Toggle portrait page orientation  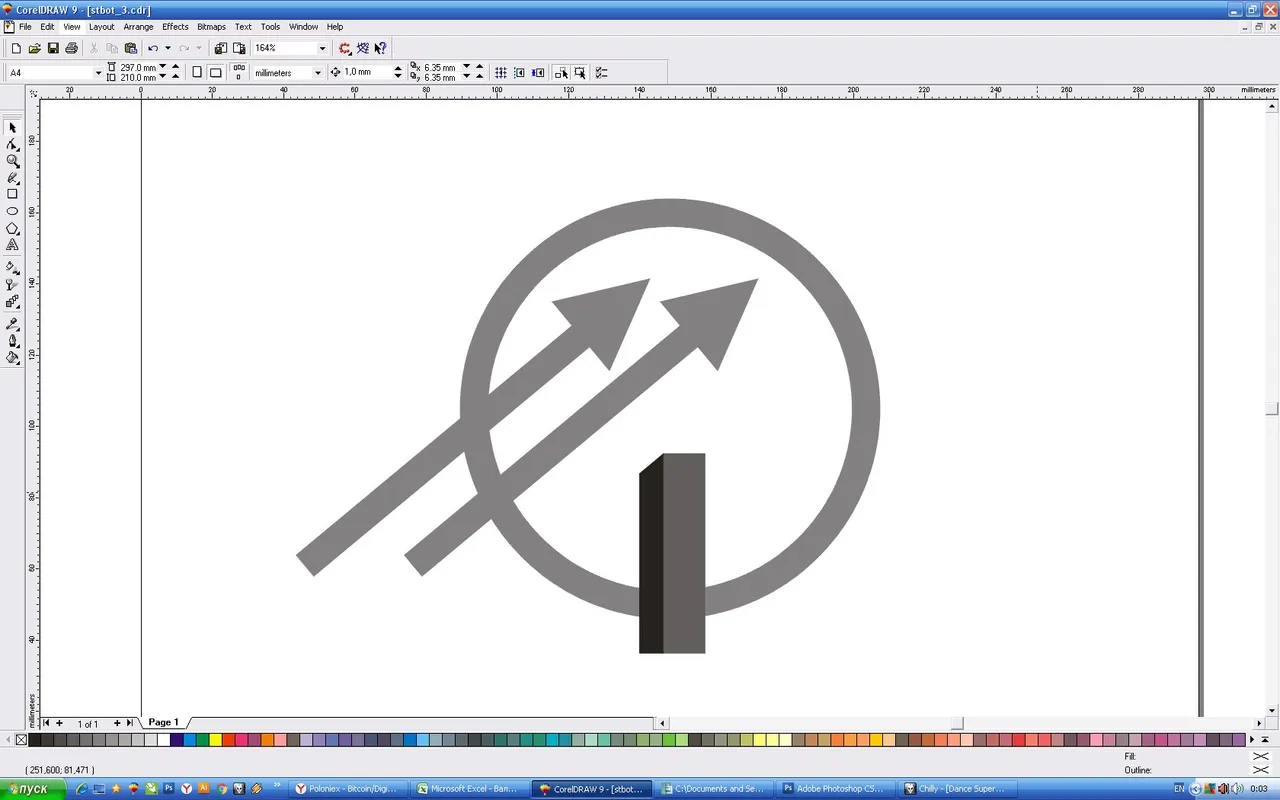[x=197, y=72]
